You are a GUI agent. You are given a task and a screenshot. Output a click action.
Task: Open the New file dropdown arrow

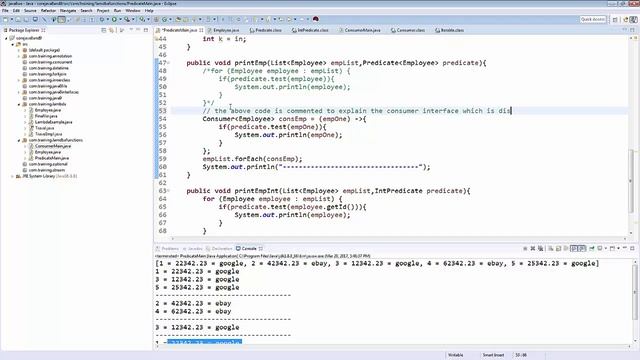tap(11, 19)
